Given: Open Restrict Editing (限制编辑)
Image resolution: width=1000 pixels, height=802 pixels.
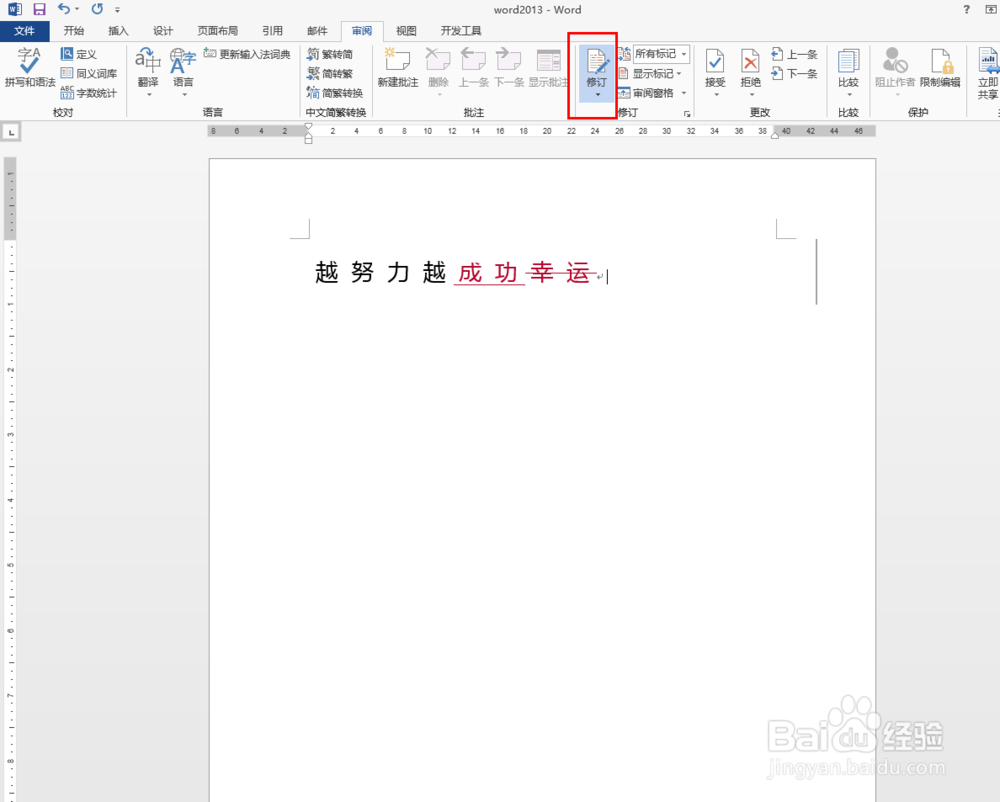Looking at the screenshot, I should click(x=940, y=68).
